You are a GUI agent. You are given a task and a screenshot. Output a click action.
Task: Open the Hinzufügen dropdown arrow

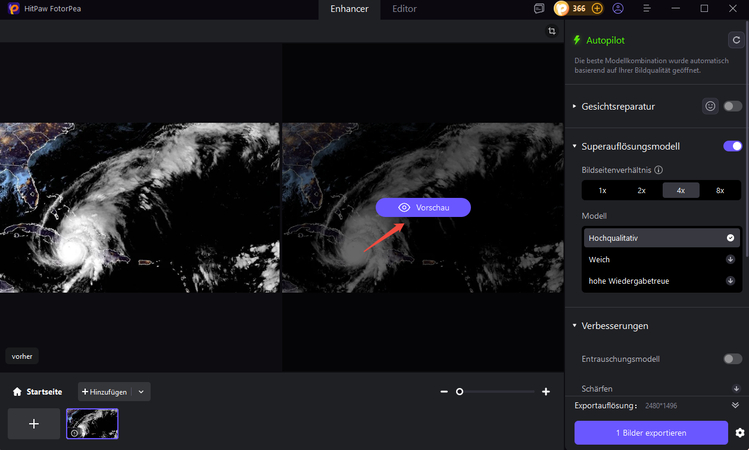pos(141,392)
